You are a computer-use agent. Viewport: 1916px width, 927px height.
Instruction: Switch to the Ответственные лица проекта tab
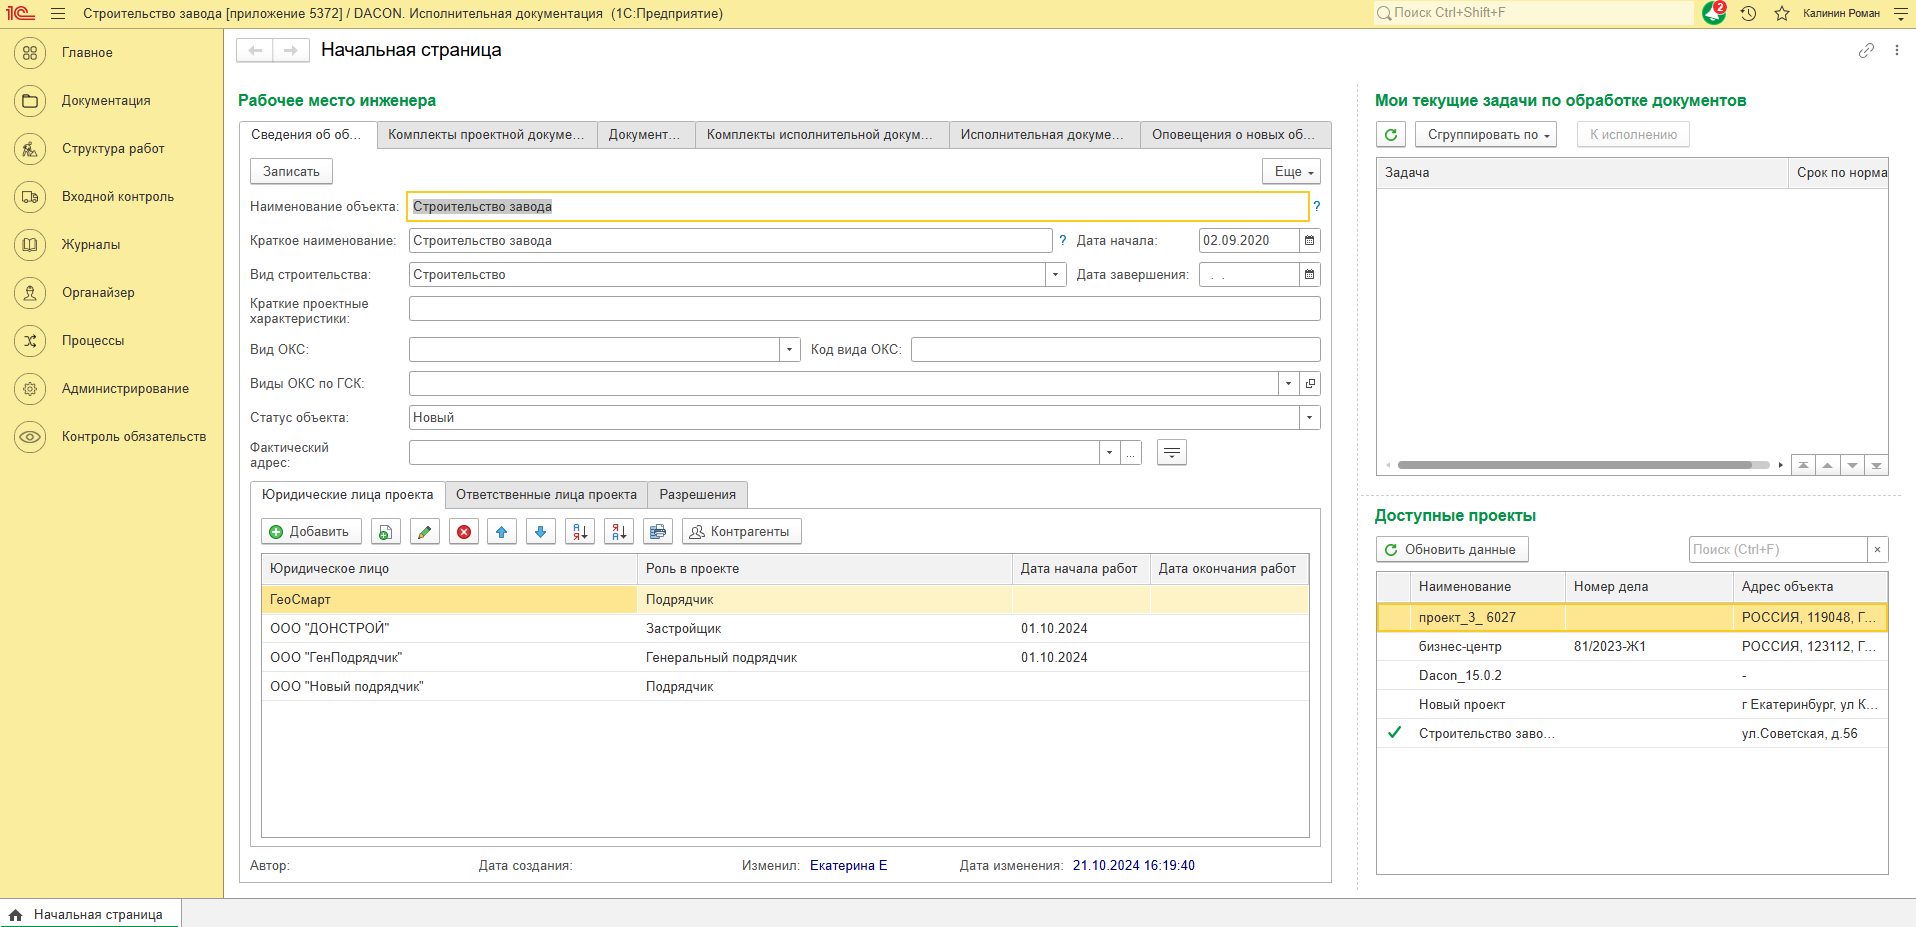[x=546, y=495]
